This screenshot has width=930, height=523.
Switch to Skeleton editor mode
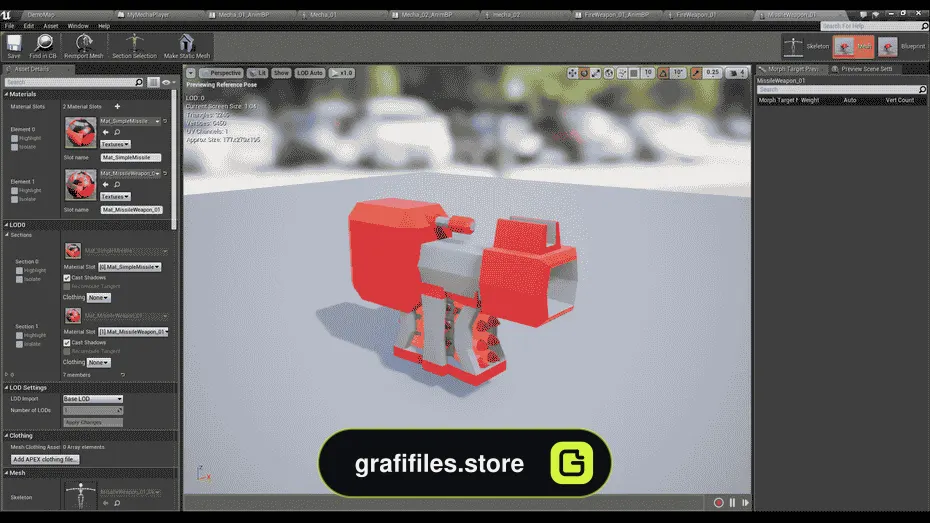[805, 46]
